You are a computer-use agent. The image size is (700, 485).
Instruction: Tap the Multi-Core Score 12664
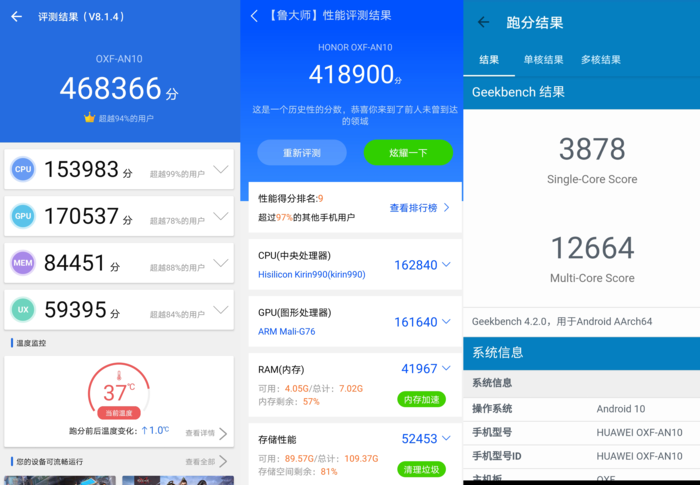pos(592,248)
